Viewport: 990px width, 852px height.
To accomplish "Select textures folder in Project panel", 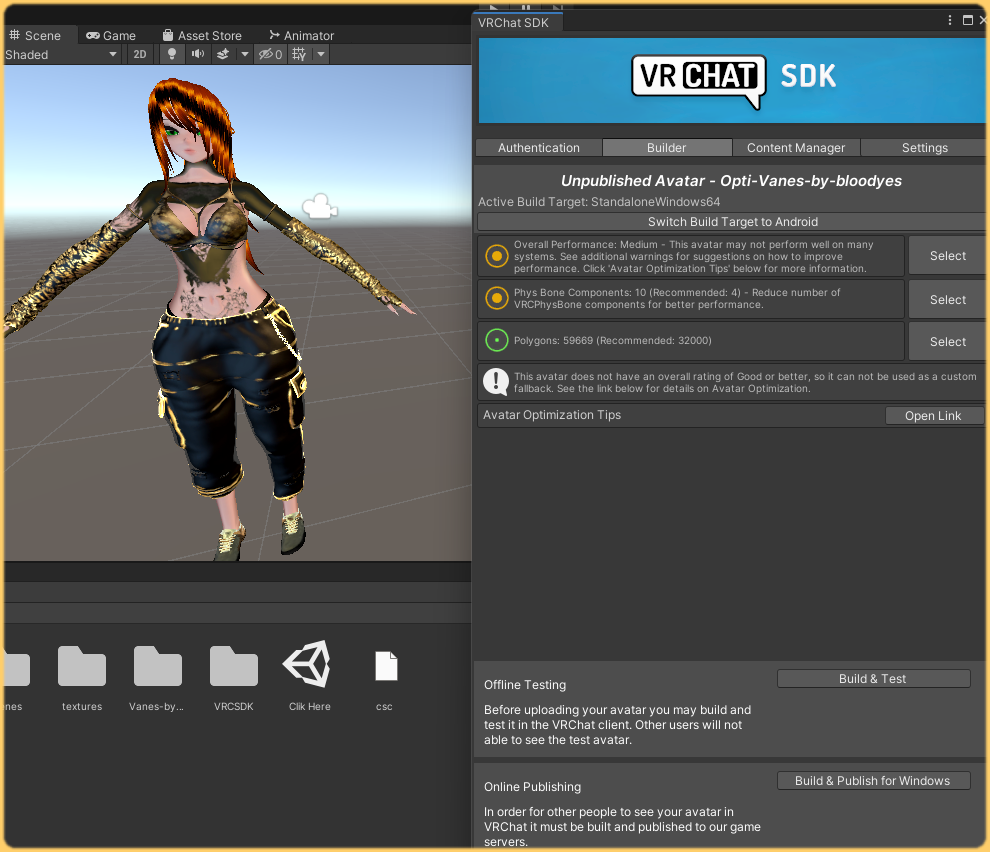I will point(82,678).
